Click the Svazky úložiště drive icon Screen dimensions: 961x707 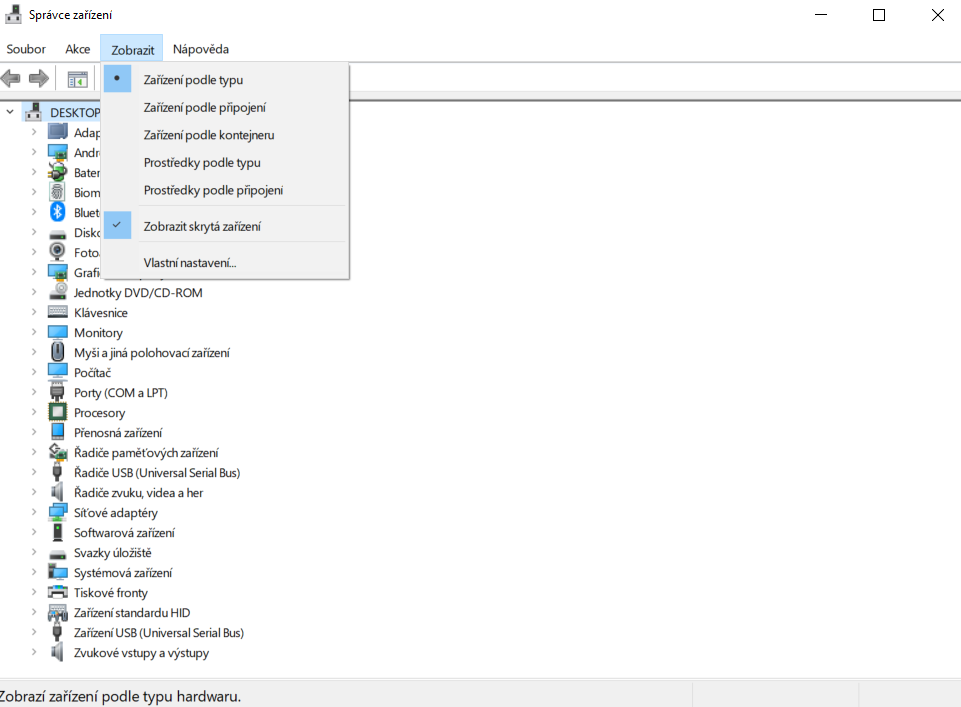pos(58,554)
